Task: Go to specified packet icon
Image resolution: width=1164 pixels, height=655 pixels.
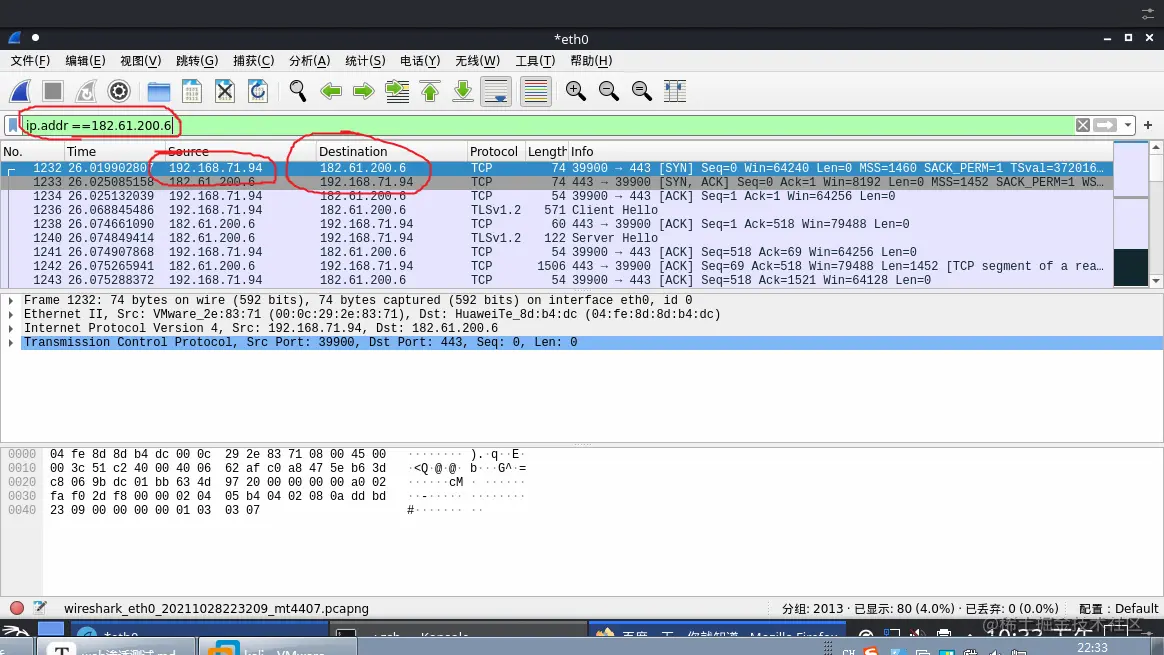Action: click(x=397, y=91)
